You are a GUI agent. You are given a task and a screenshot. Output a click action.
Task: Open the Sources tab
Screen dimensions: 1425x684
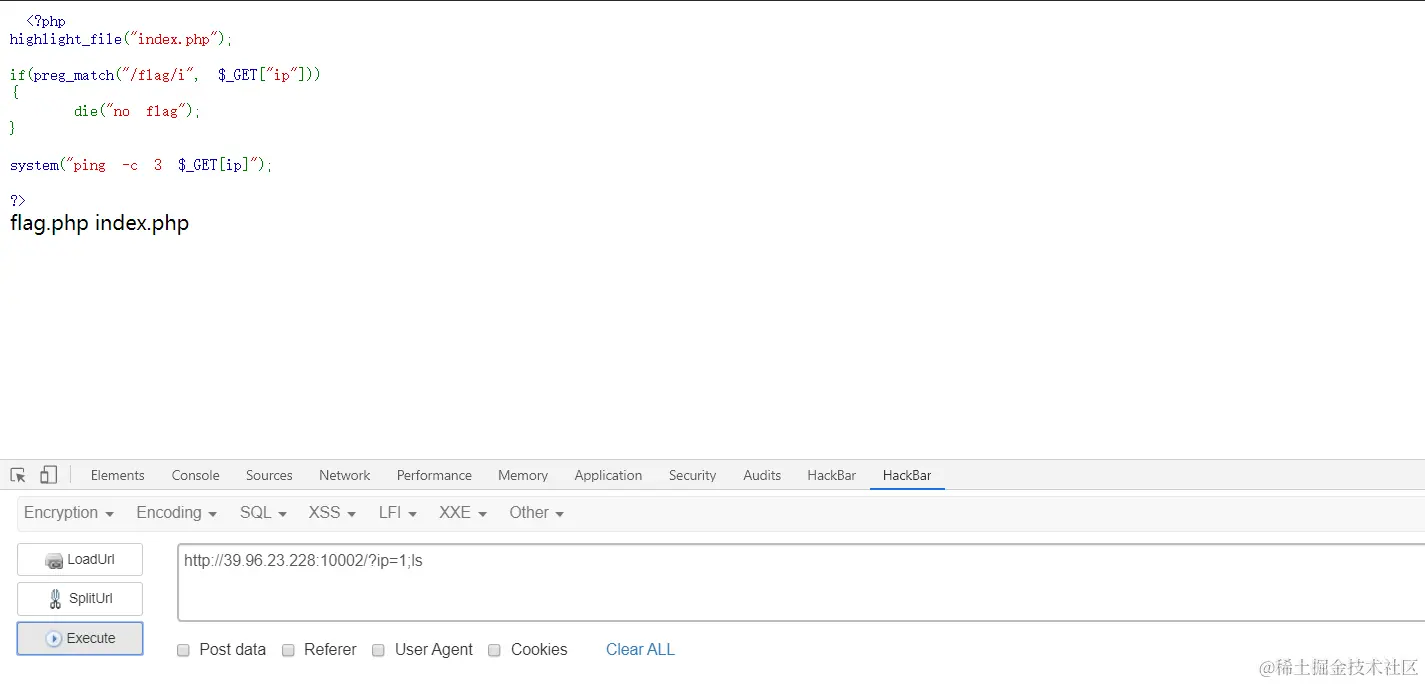269,475
